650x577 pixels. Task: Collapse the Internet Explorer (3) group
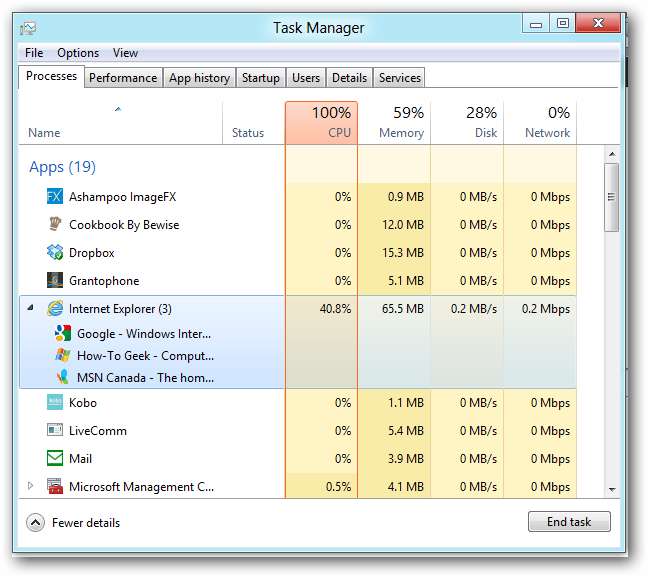30,308
